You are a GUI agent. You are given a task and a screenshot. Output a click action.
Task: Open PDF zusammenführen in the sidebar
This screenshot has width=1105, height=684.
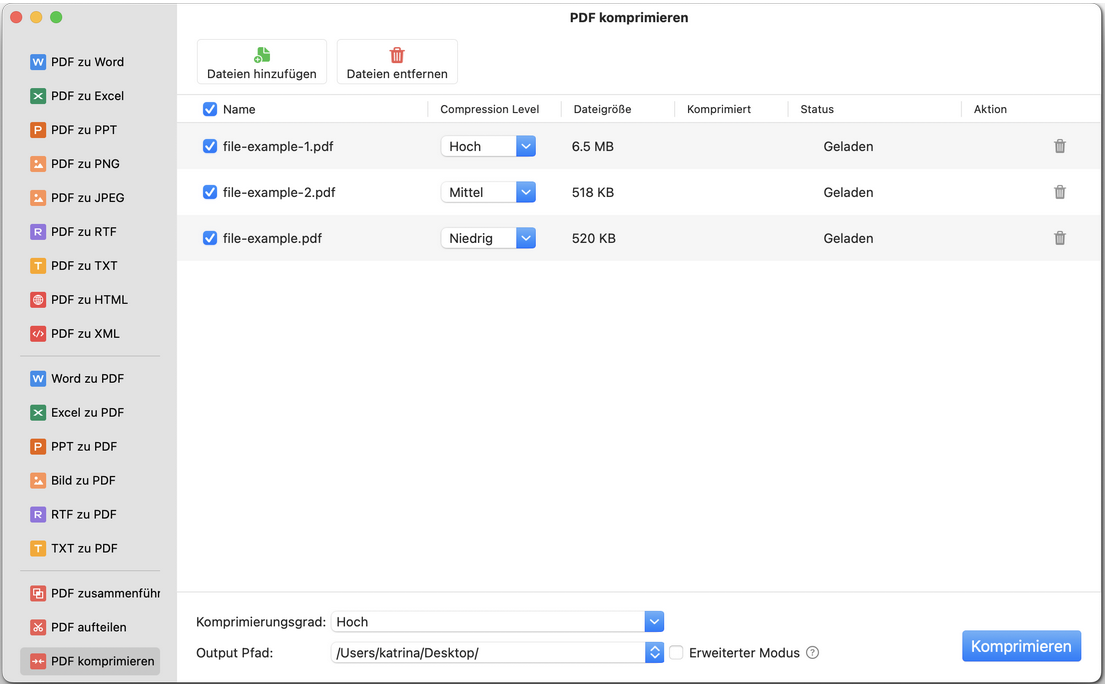pyautogui.click(x=95, y=593)
